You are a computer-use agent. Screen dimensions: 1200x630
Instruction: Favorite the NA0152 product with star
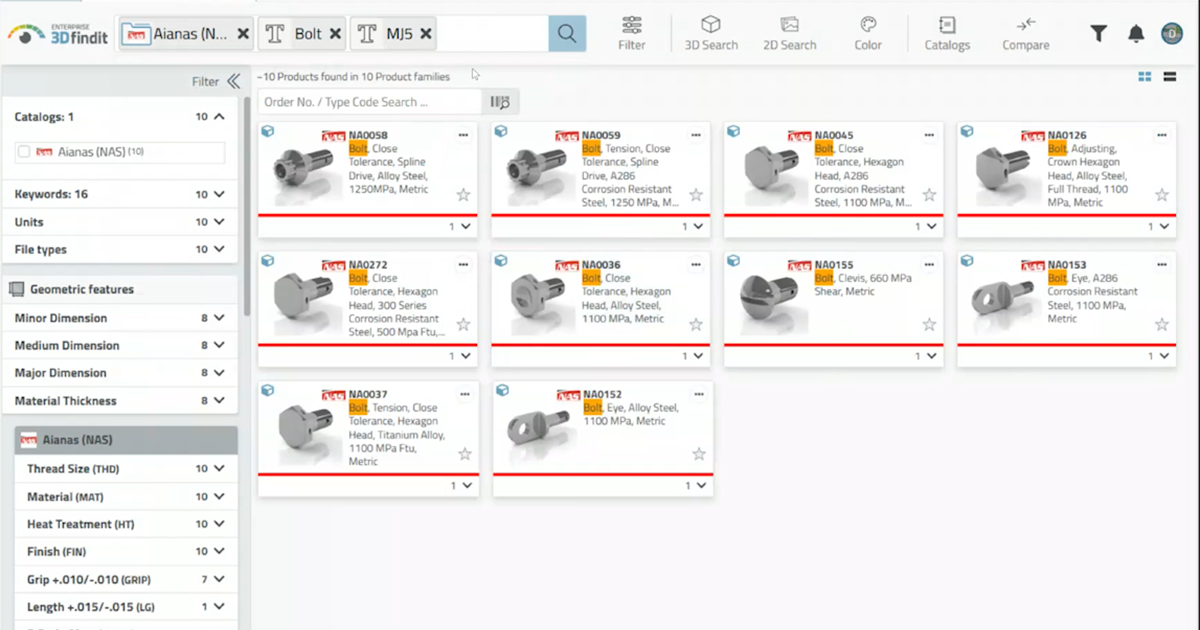699,454
